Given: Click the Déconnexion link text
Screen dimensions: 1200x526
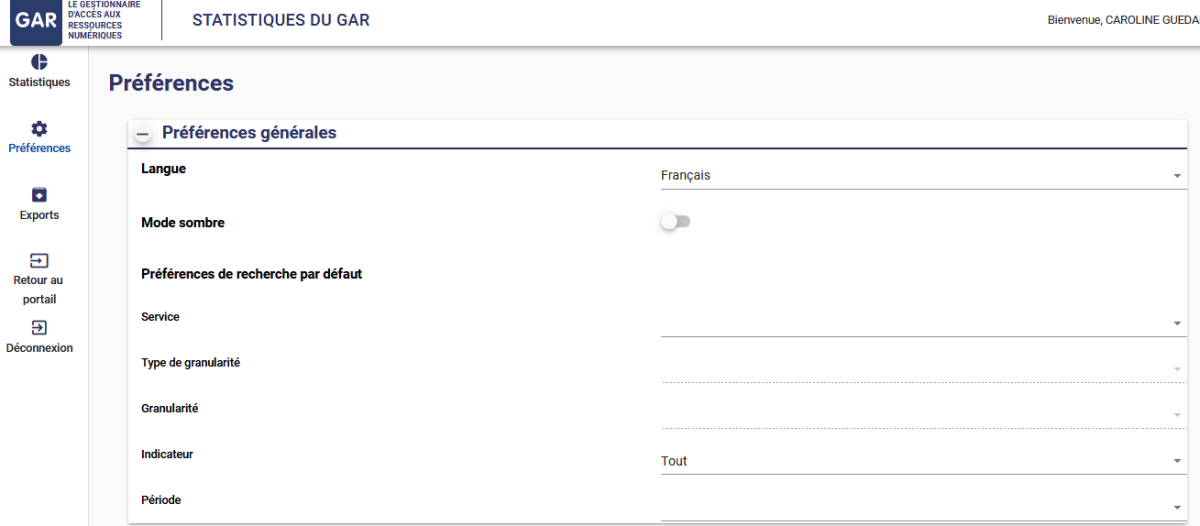Looking at the screenshot, I should pyautogui.click(x=39, y=348).
